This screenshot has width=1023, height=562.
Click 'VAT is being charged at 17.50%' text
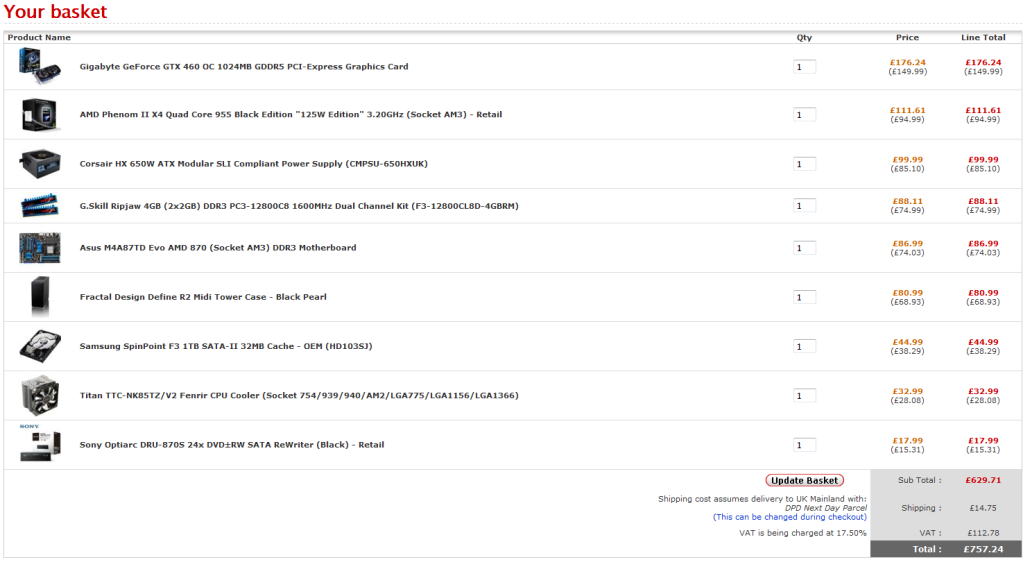pyautogui.click(x=803, y=533)
